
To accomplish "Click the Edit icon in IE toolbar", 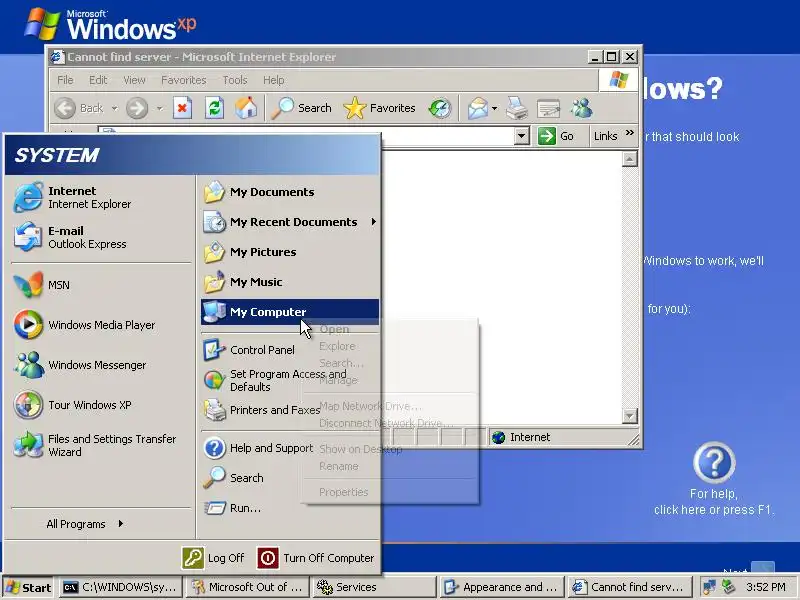I will 549,108.
